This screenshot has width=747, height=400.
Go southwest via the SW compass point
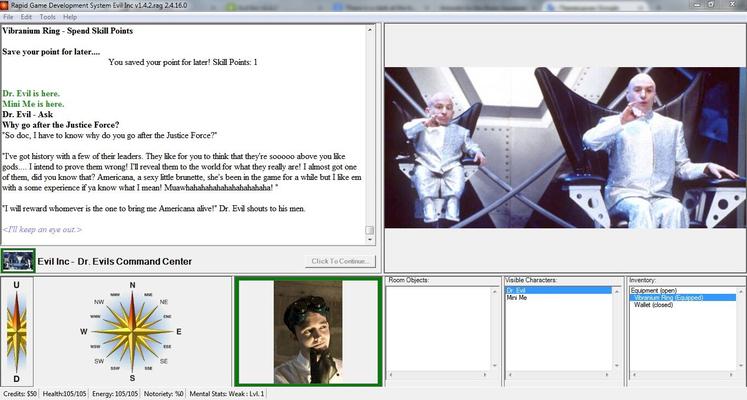[x=99, y=361]
